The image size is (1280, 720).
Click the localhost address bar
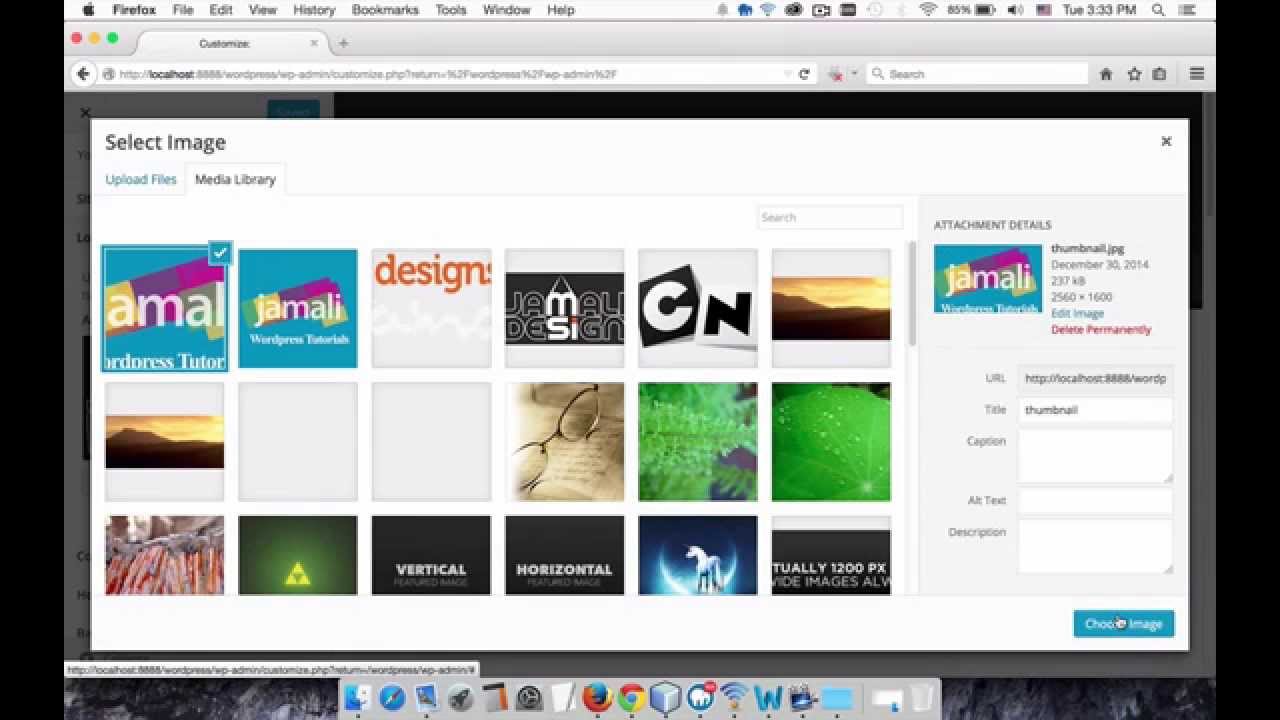tap(450, 74)
